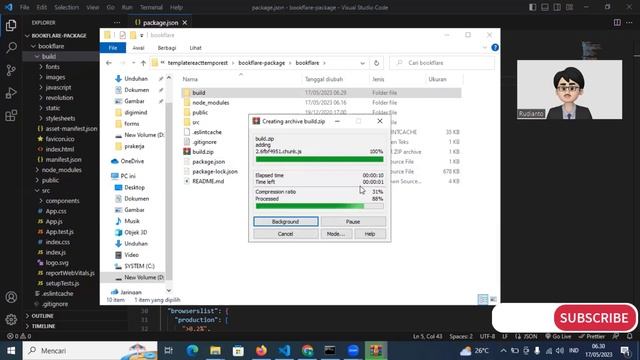Open the VS Code Explorer activity icon

[x=11, y=25]
